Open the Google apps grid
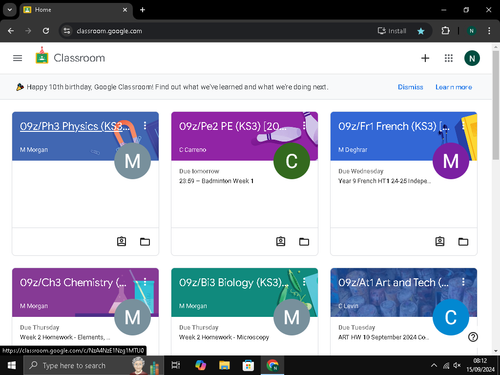Viewport: 500px width, 375px height. pyautogui.click(x=449, y=58)
